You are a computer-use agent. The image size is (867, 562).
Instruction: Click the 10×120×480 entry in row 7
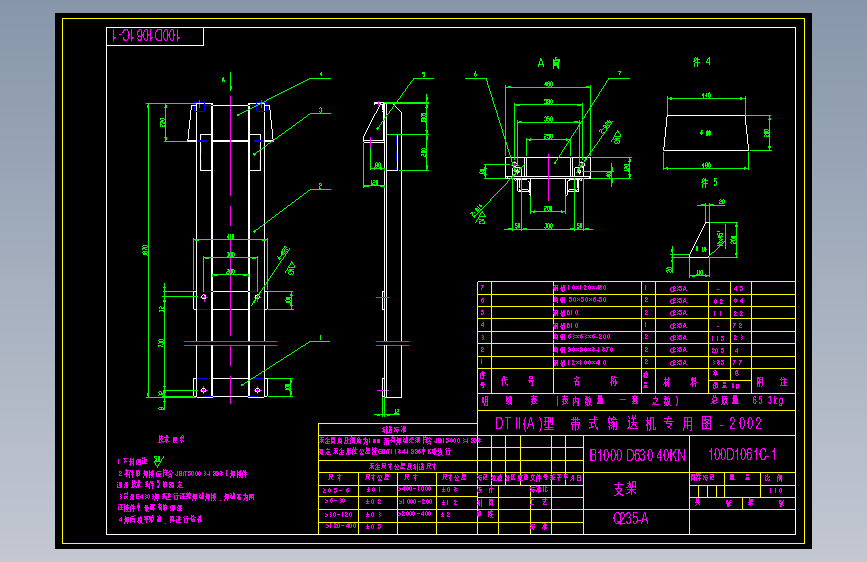coord(580,288)
